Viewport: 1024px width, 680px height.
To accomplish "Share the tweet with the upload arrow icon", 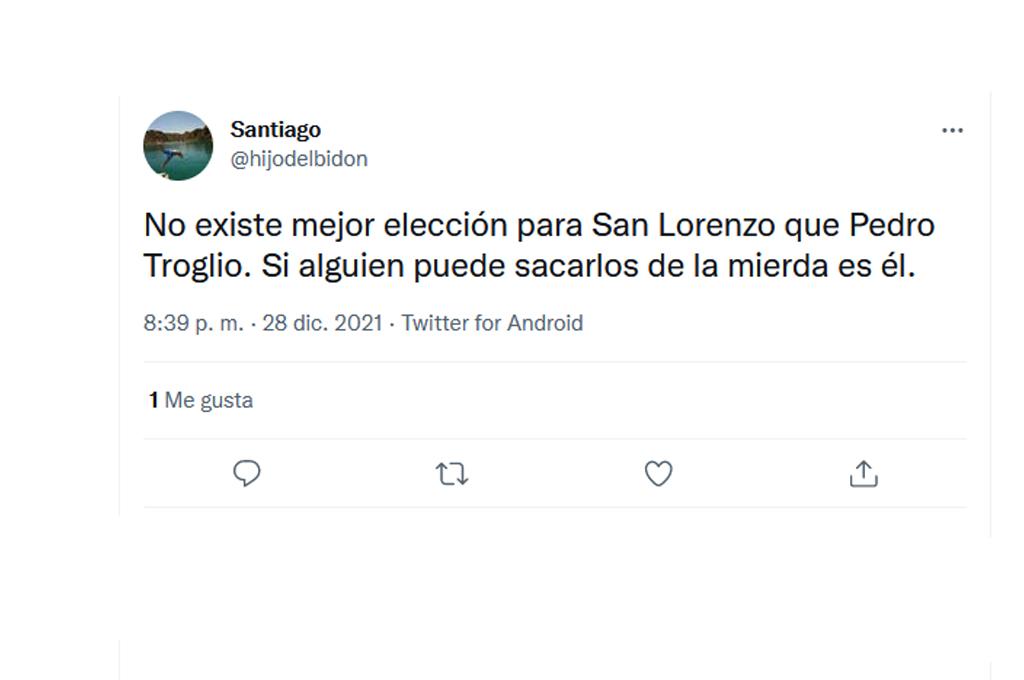I will (x=862, y=473).
